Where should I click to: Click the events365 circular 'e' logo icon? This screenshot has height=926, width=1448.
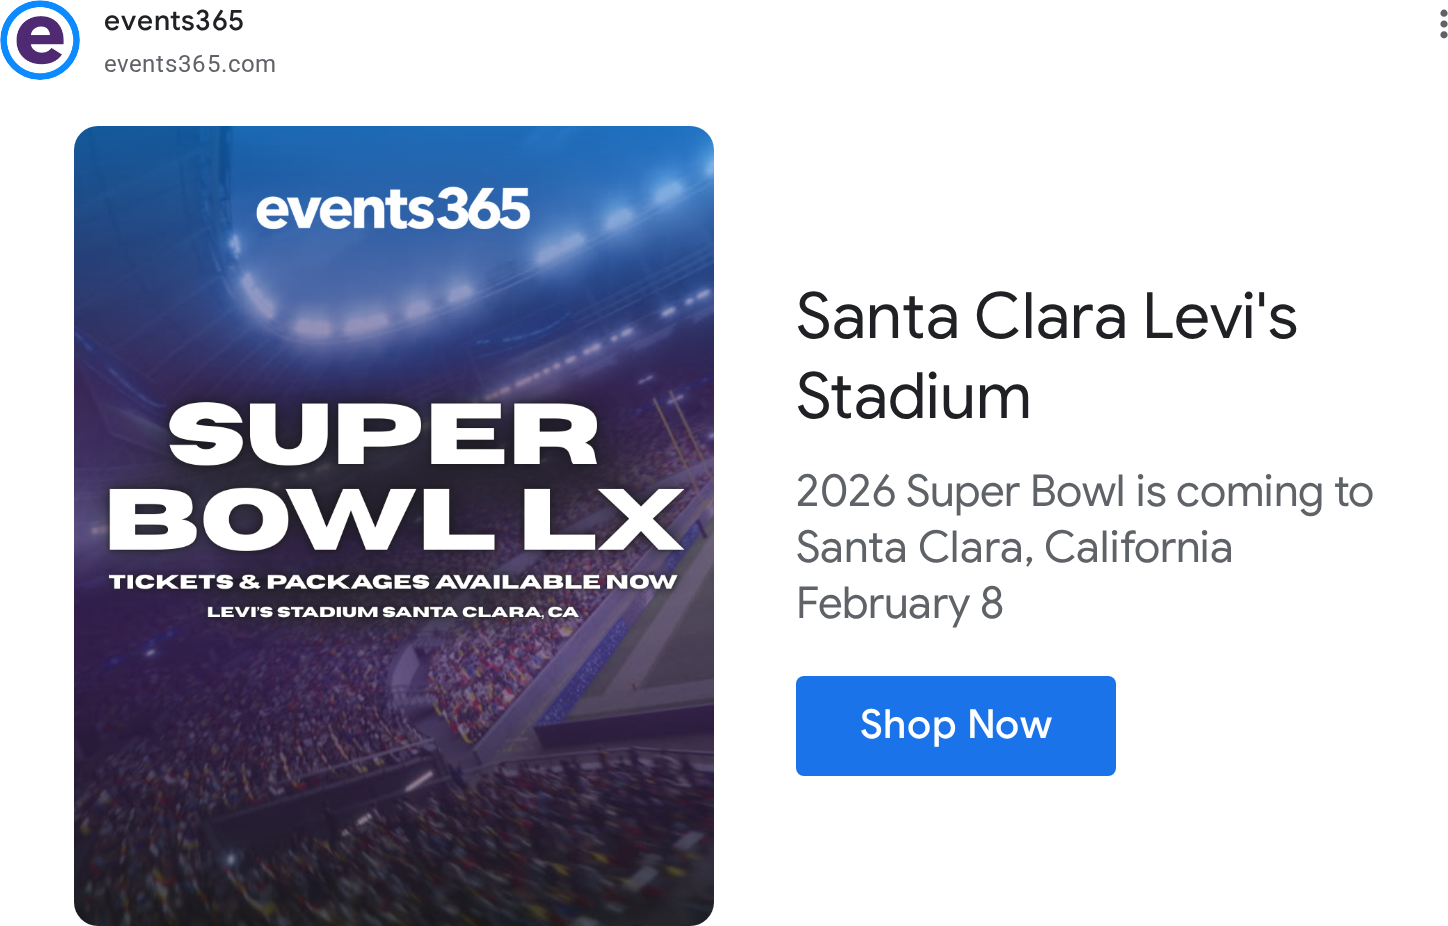tap(40, 40)
